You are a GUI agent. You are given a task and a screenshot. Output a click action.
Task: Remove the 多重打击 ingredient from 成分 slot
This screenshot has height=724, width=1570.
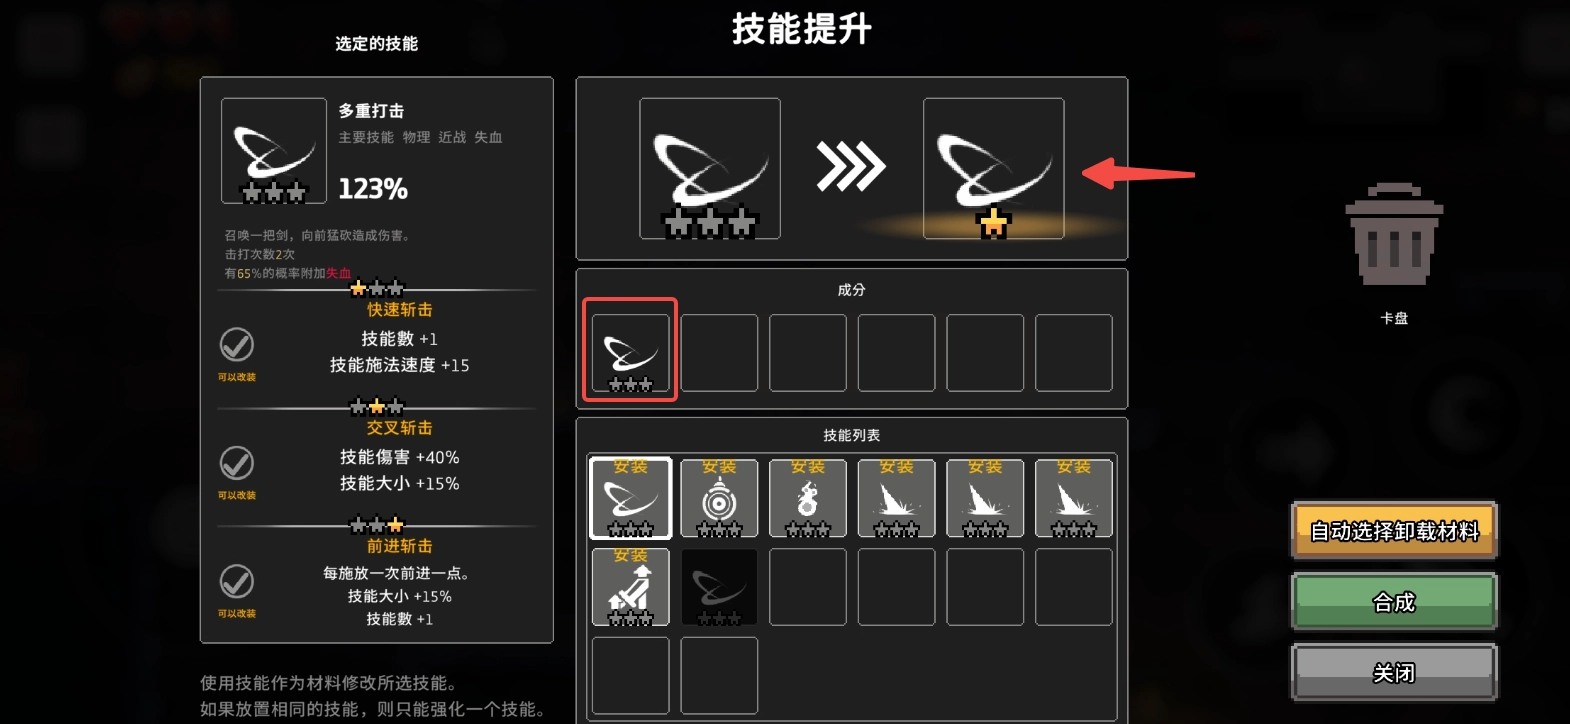630,352
